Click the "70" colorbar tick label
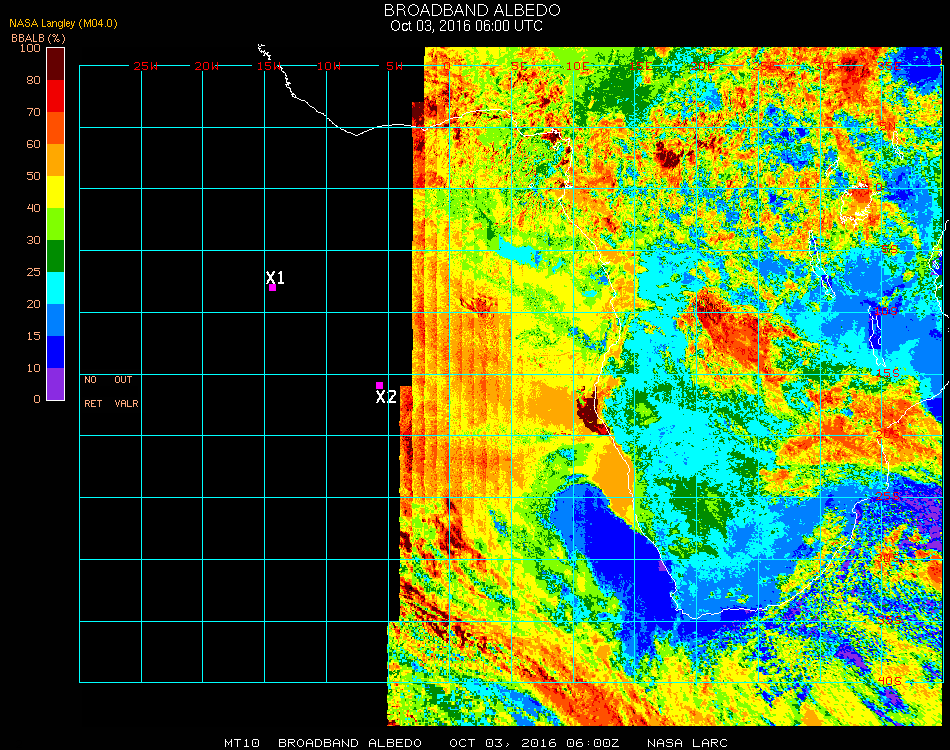Viewport: 950px width, 750px height. pos(33,112)
